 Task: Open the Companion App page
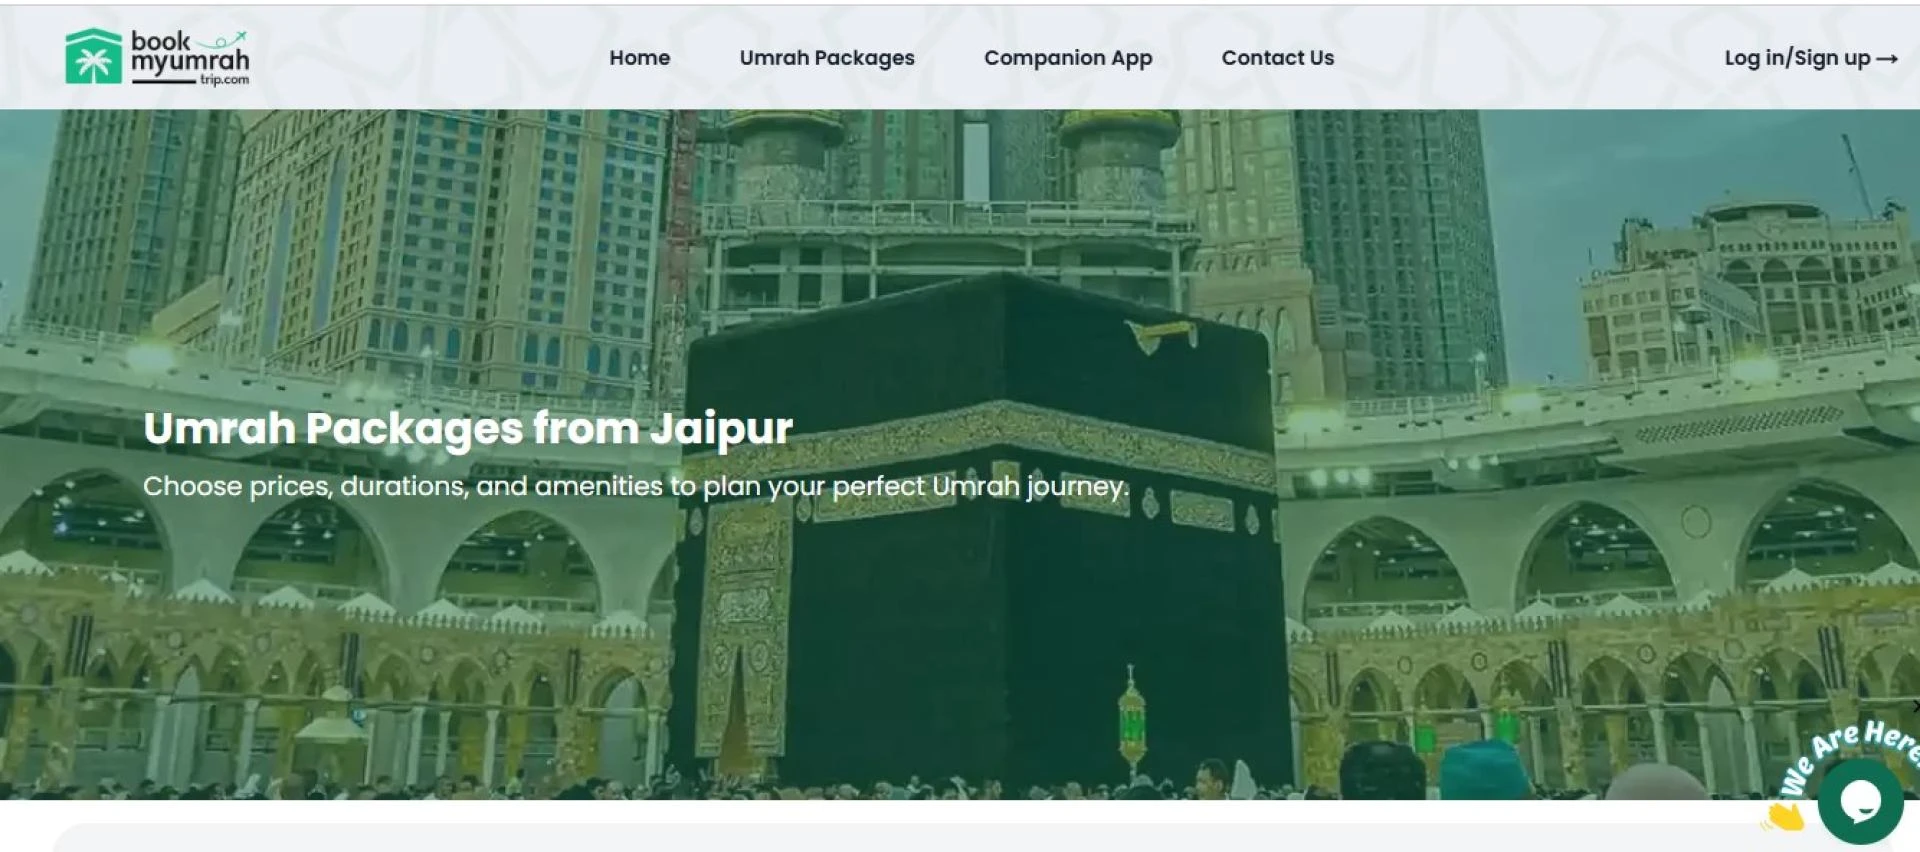click(1067, 58)
